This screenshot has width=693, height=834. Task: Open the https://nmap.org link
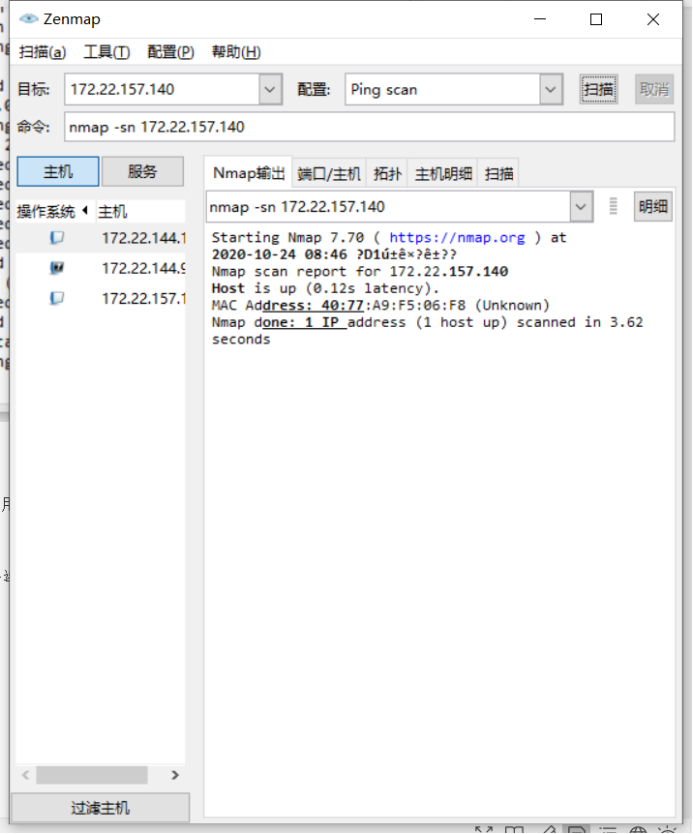457,237
